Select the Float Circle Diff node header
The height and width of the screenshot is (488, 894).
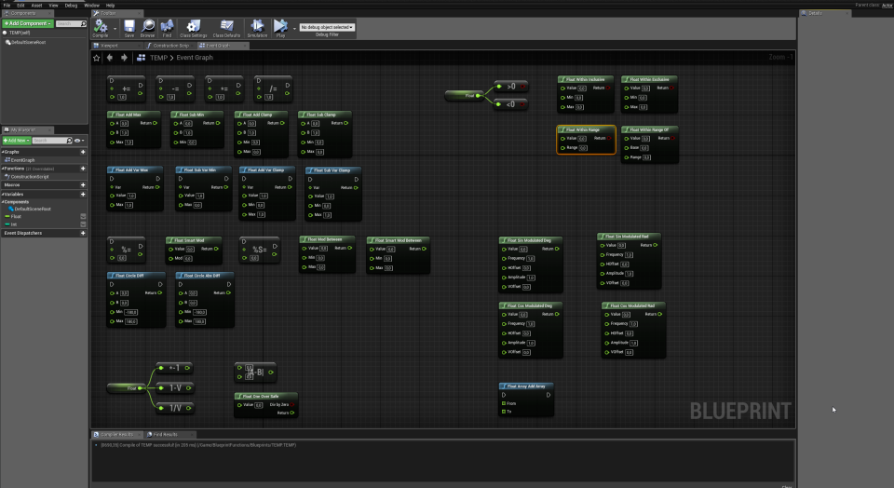click(x=136, y=275)
